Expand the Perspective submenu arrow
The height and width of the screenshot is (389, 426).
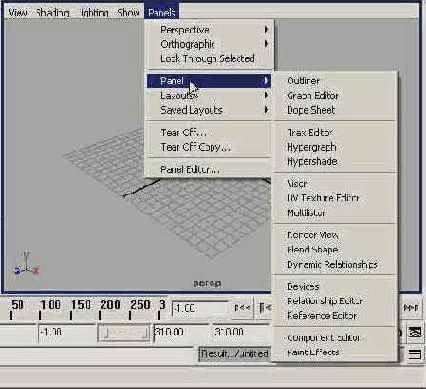click(x=266, y=30)
